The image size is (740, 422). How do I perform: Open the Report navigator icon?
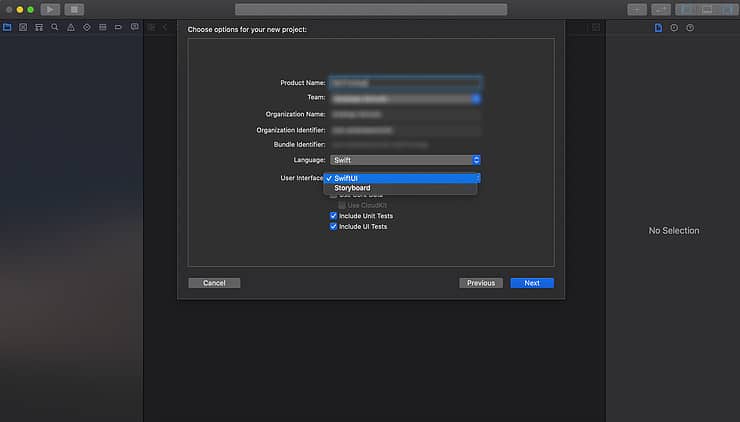click(135, 27)
